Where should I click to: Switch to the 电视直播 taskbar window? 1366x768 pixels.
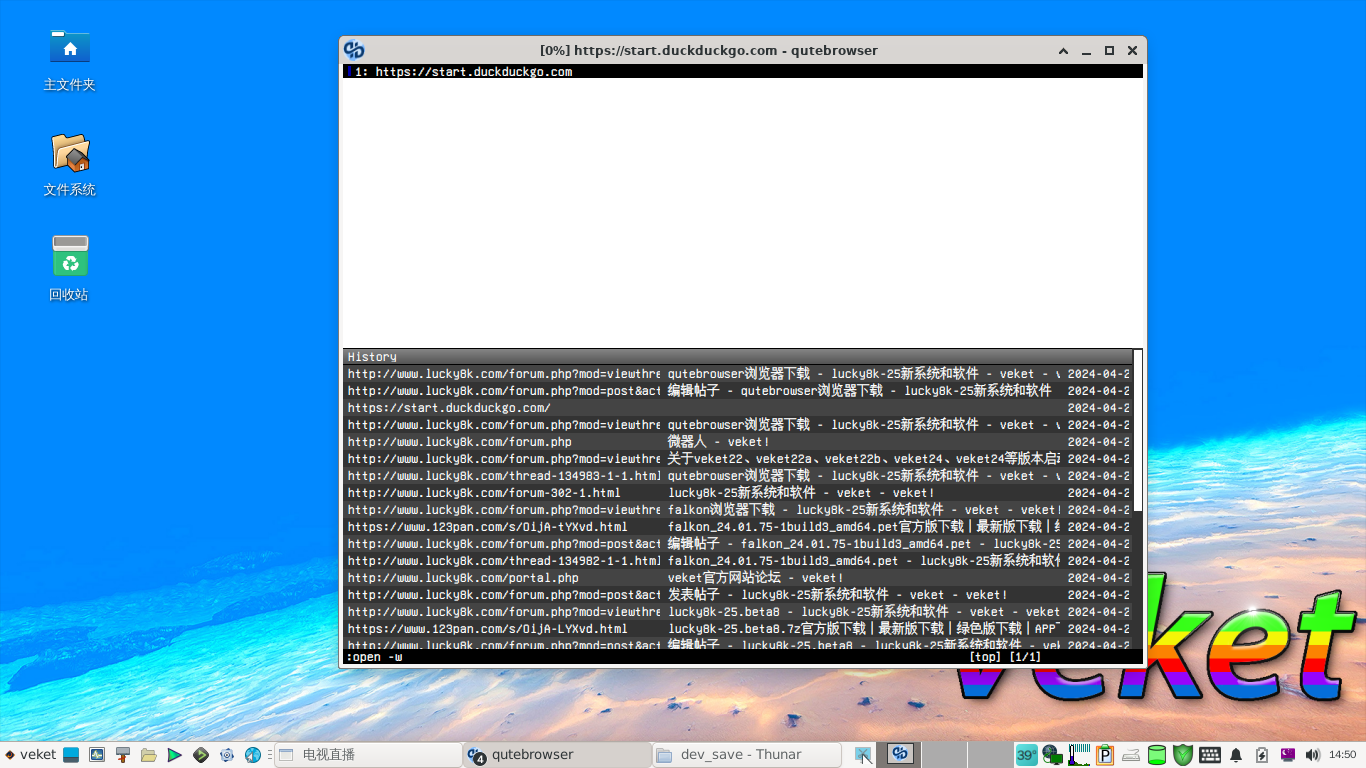click(368, 755)
